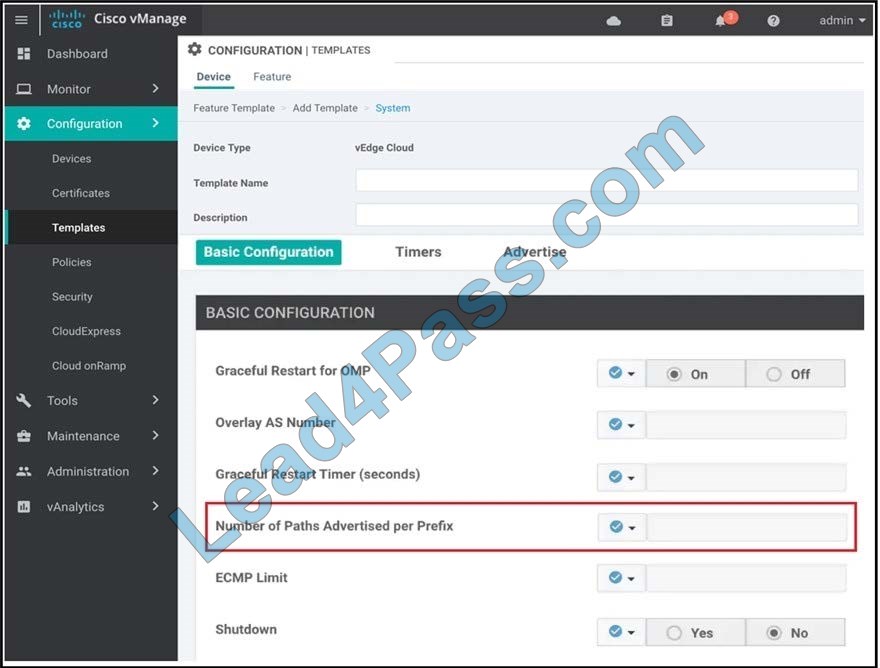Select the Basic Configuration section tab
880x668 pixels.
(x=268, y=252)
